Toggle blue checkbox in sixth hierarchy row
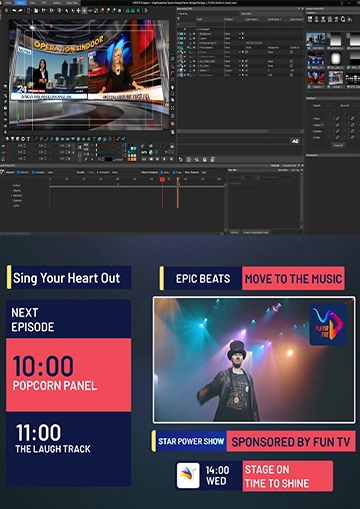Image resolution: width=360 pixels, height=509 pixels. click(246, 52)
